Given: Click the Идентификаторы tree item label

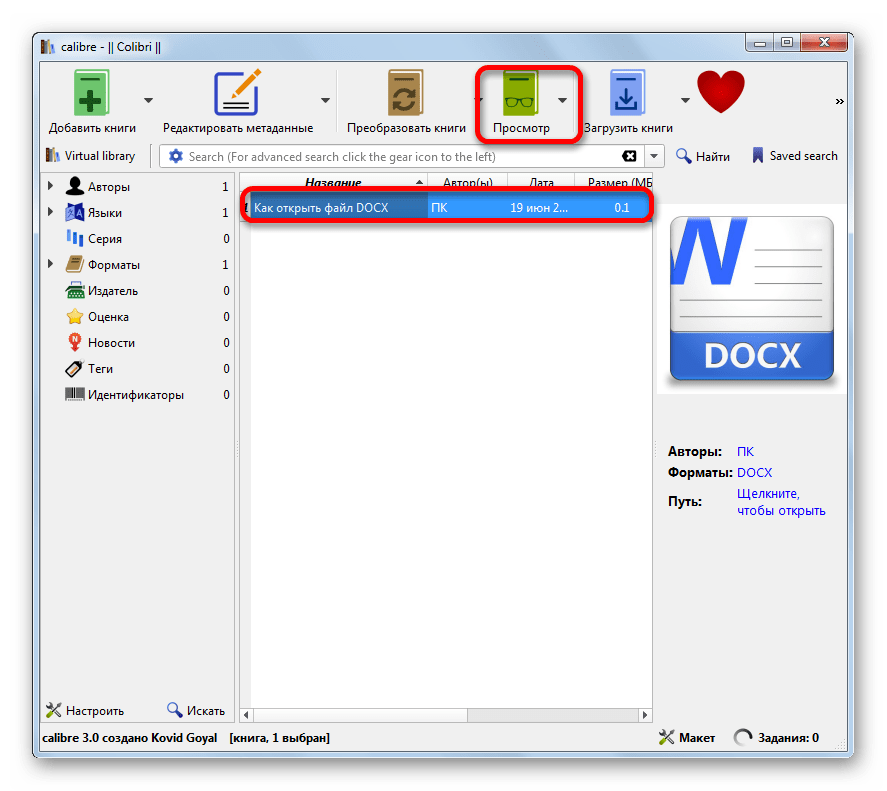Looking at the screenshot, I should pyautogui.click(x=136, y=395).
